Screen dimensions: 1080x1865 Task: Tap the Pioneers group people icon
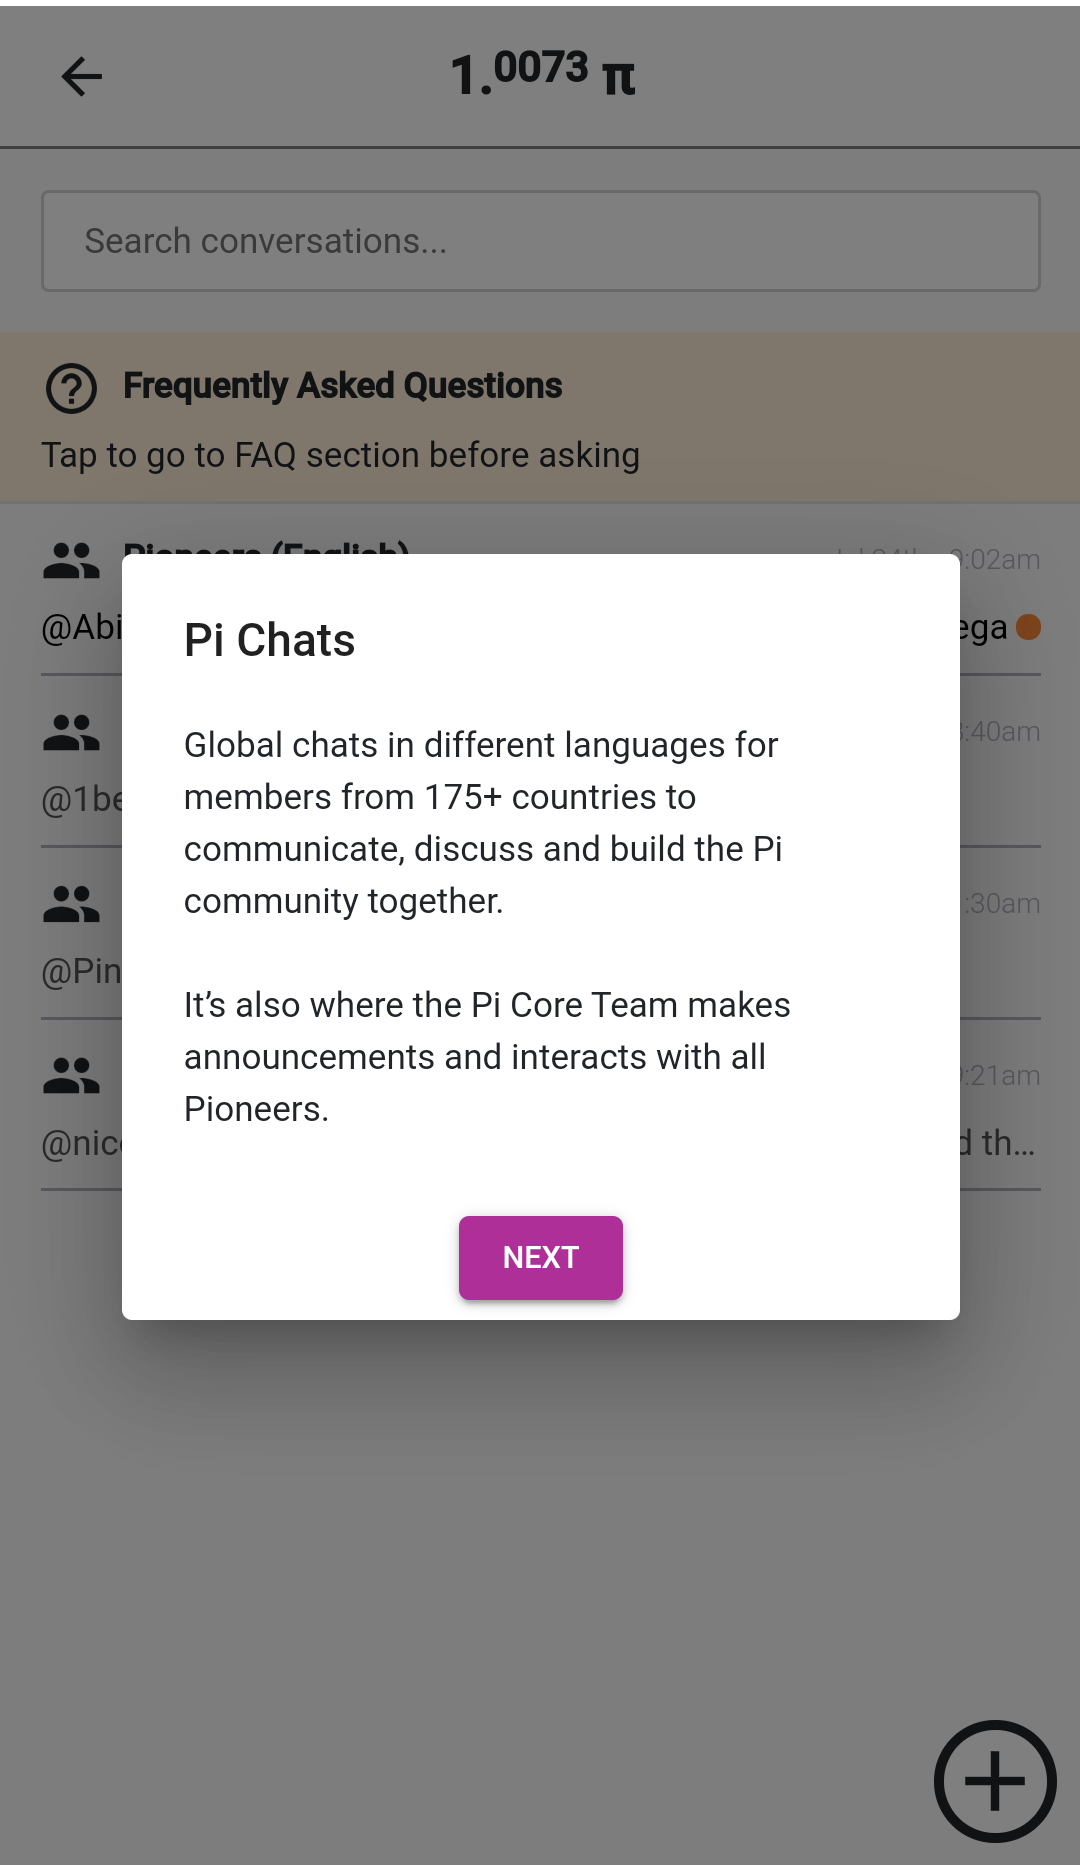pyautogui.click(x=71, y=561)
